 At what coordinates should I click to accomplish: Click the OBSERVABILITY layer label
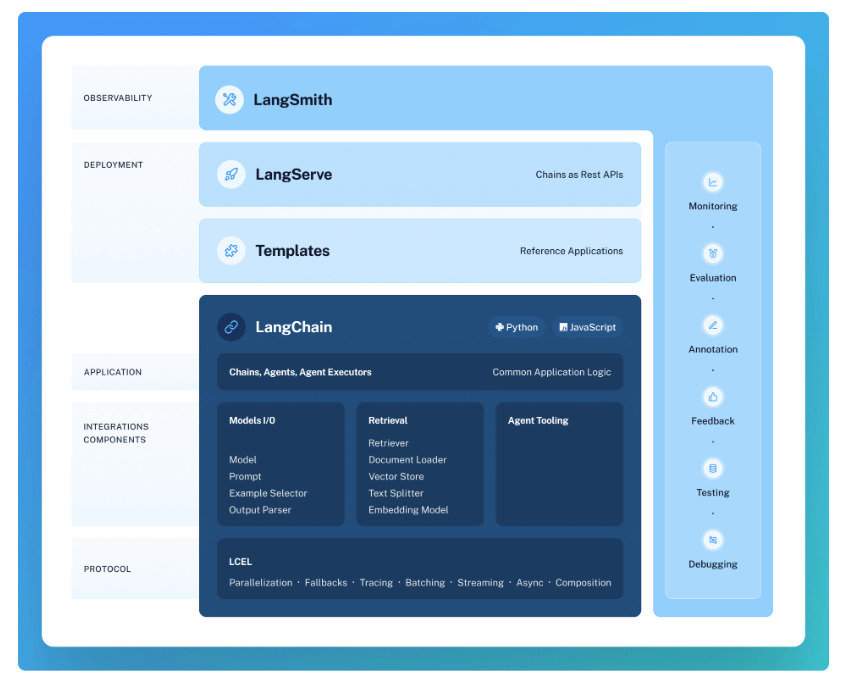tap(118, 98)
